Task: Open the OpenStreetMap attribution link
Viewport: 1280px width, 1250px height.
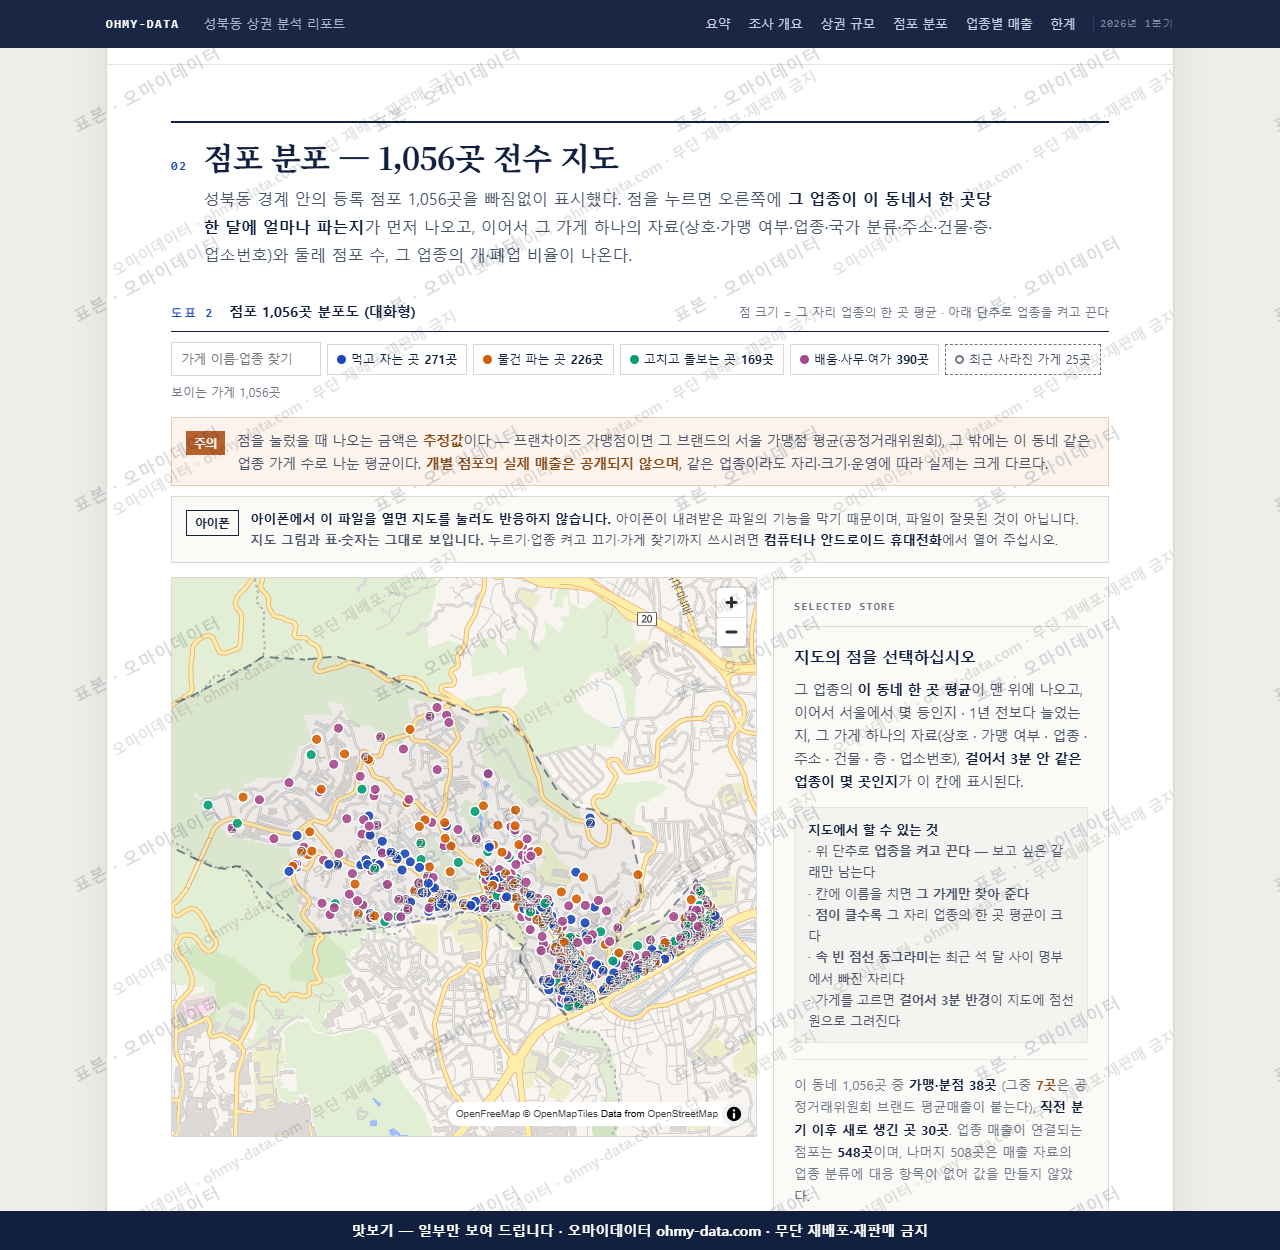Action: (682, 1114)
